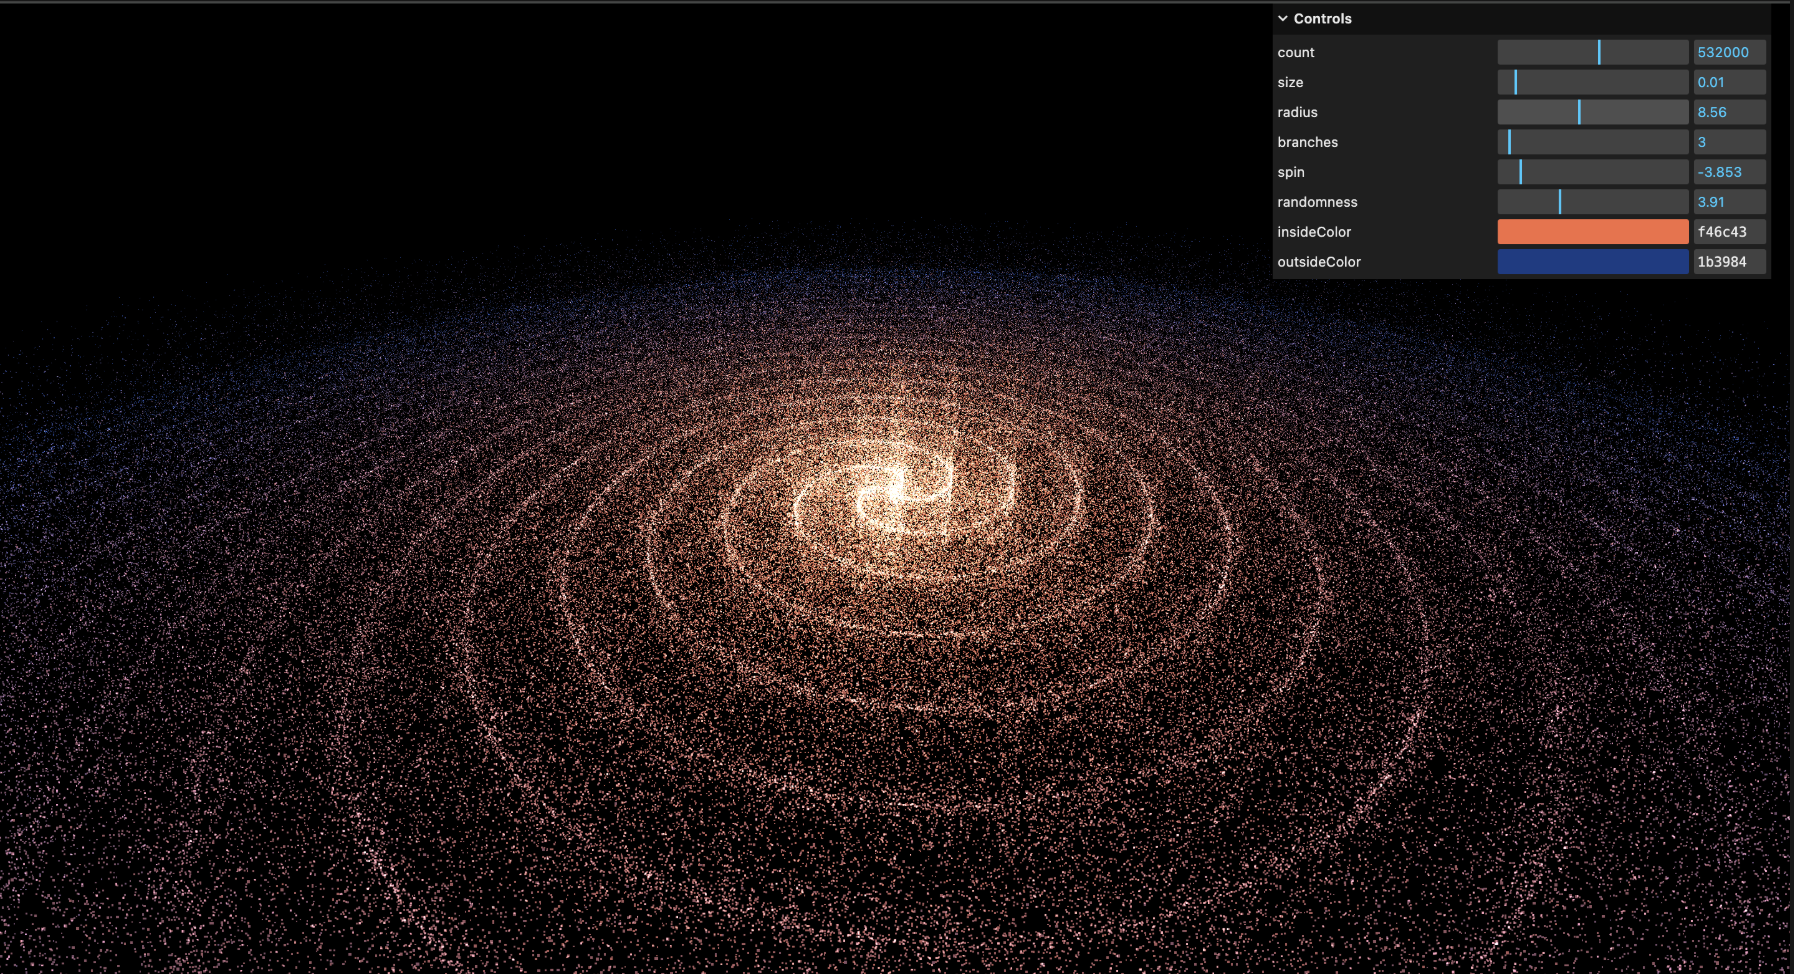
Task: Click the spin slider bar
Action: [x=1592, y=172]
